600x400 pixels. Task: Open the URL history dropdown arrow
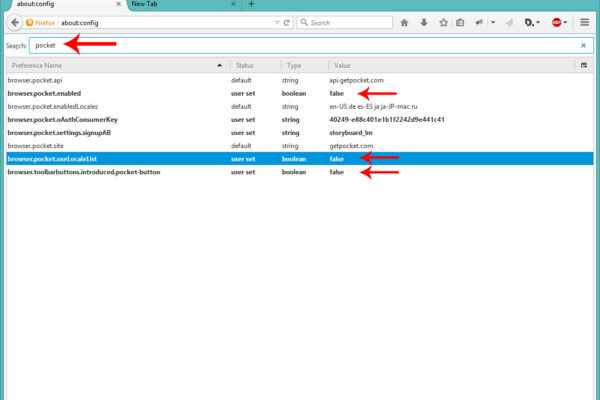277,23
